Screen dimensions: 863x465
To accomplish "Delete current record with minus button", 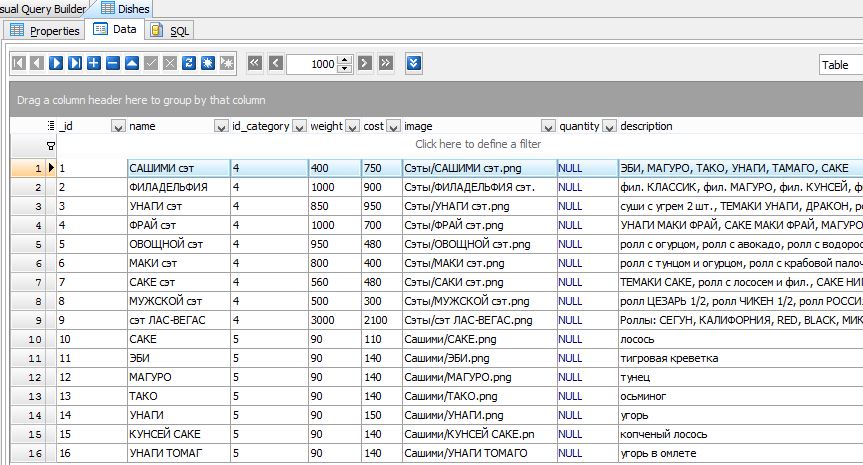I will tap(113, 63).
